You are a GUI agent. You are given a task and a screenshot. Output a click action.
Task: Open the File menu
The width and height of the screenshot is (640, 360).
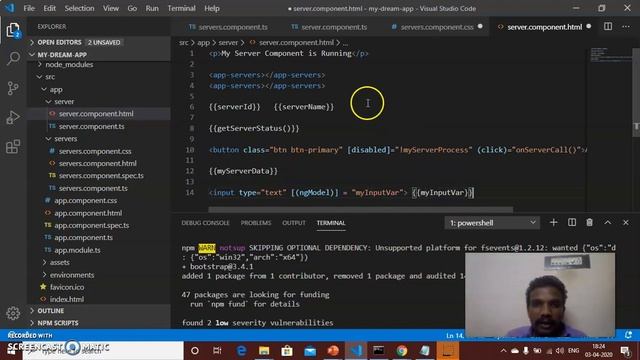[x=29, y=8]
